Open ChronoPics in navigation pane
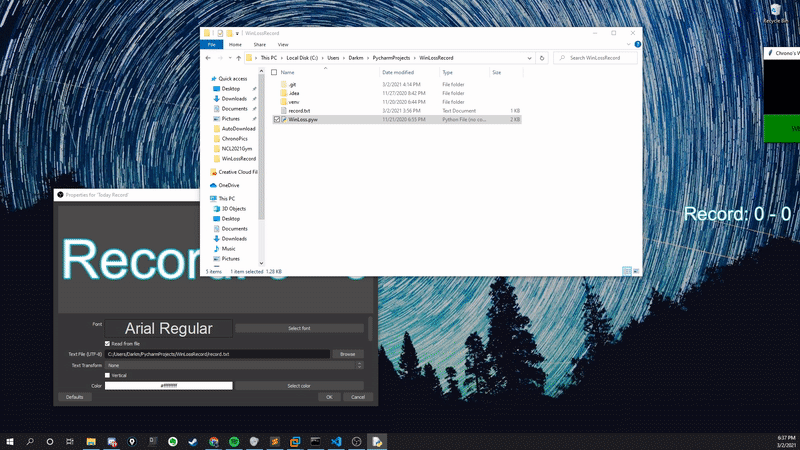The height and width of the screenshot is (450, 800). click(234, 139)
